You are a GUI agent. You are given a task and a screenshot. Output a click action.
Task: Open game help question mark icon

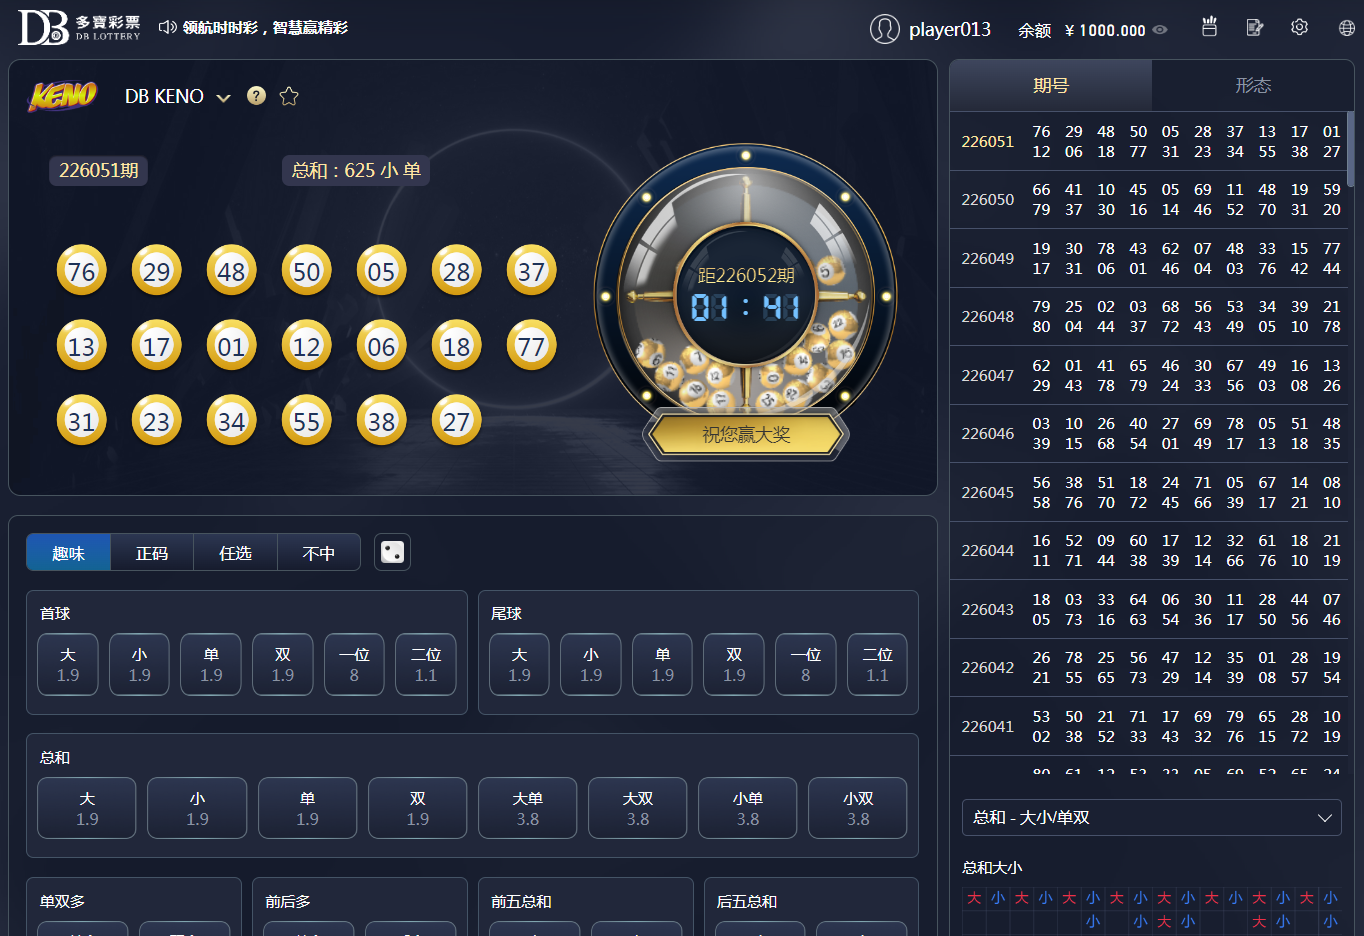pos(257,96)
